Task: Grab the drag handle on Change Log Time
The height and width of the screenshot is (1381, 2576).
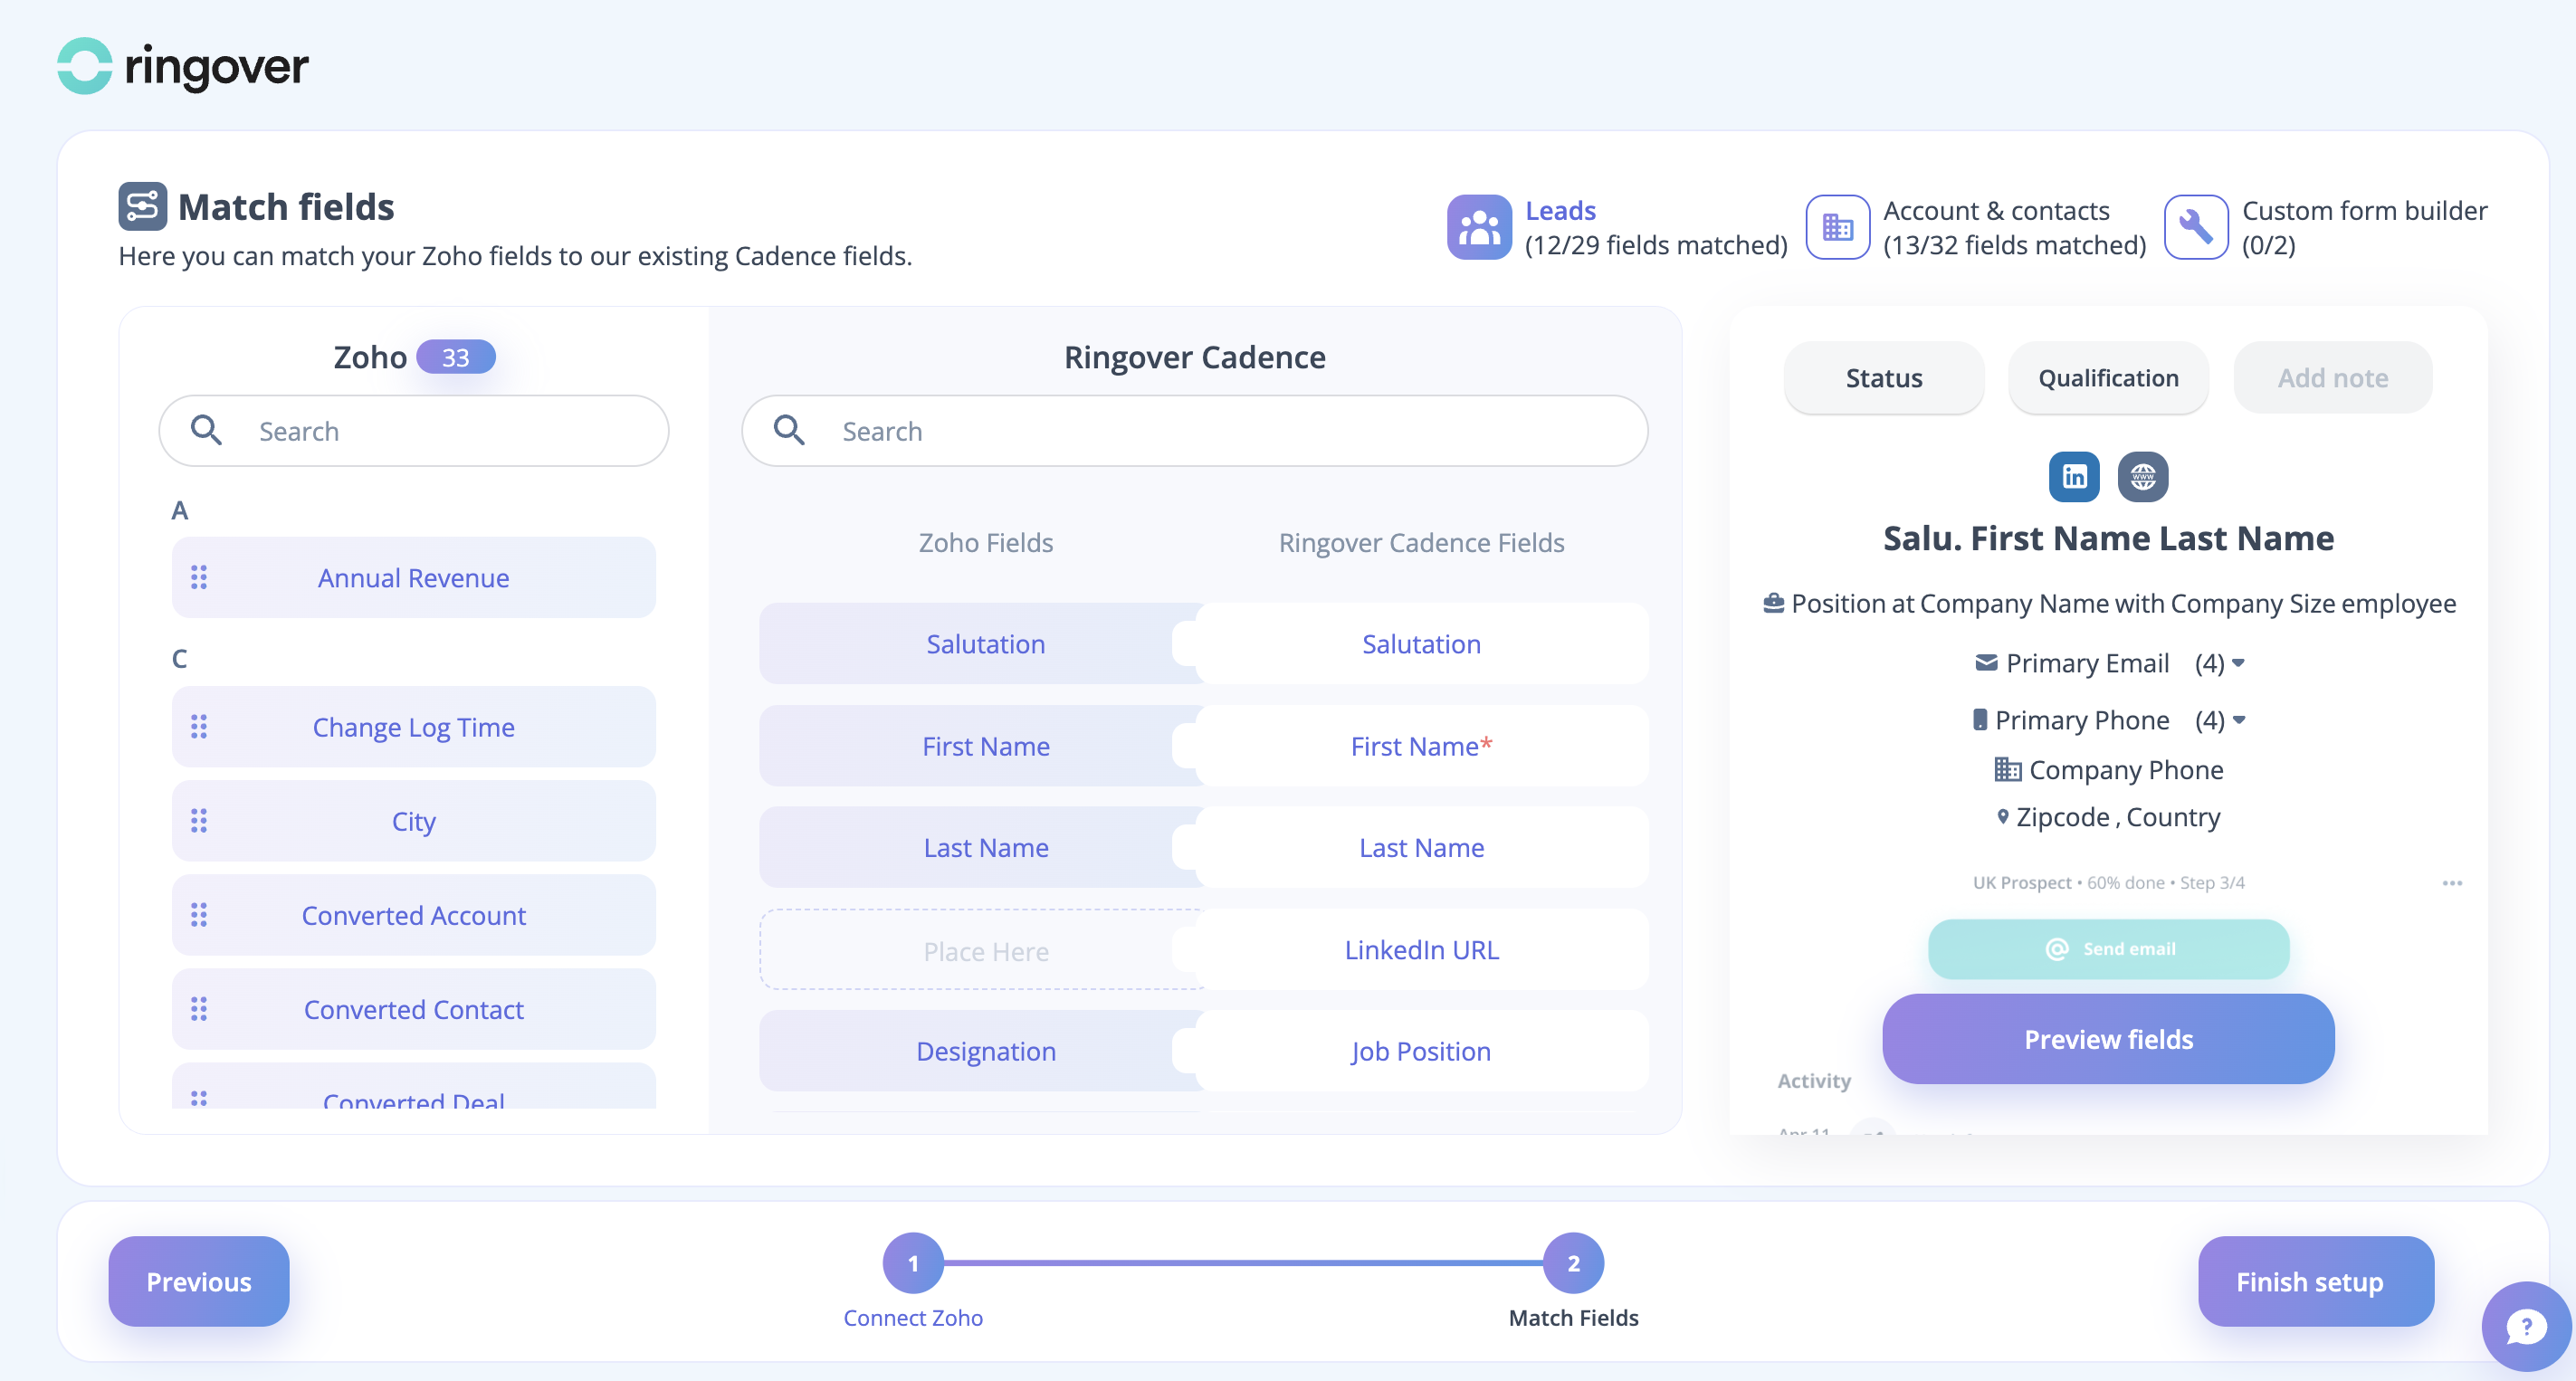Action: click(x=199, y=726)
